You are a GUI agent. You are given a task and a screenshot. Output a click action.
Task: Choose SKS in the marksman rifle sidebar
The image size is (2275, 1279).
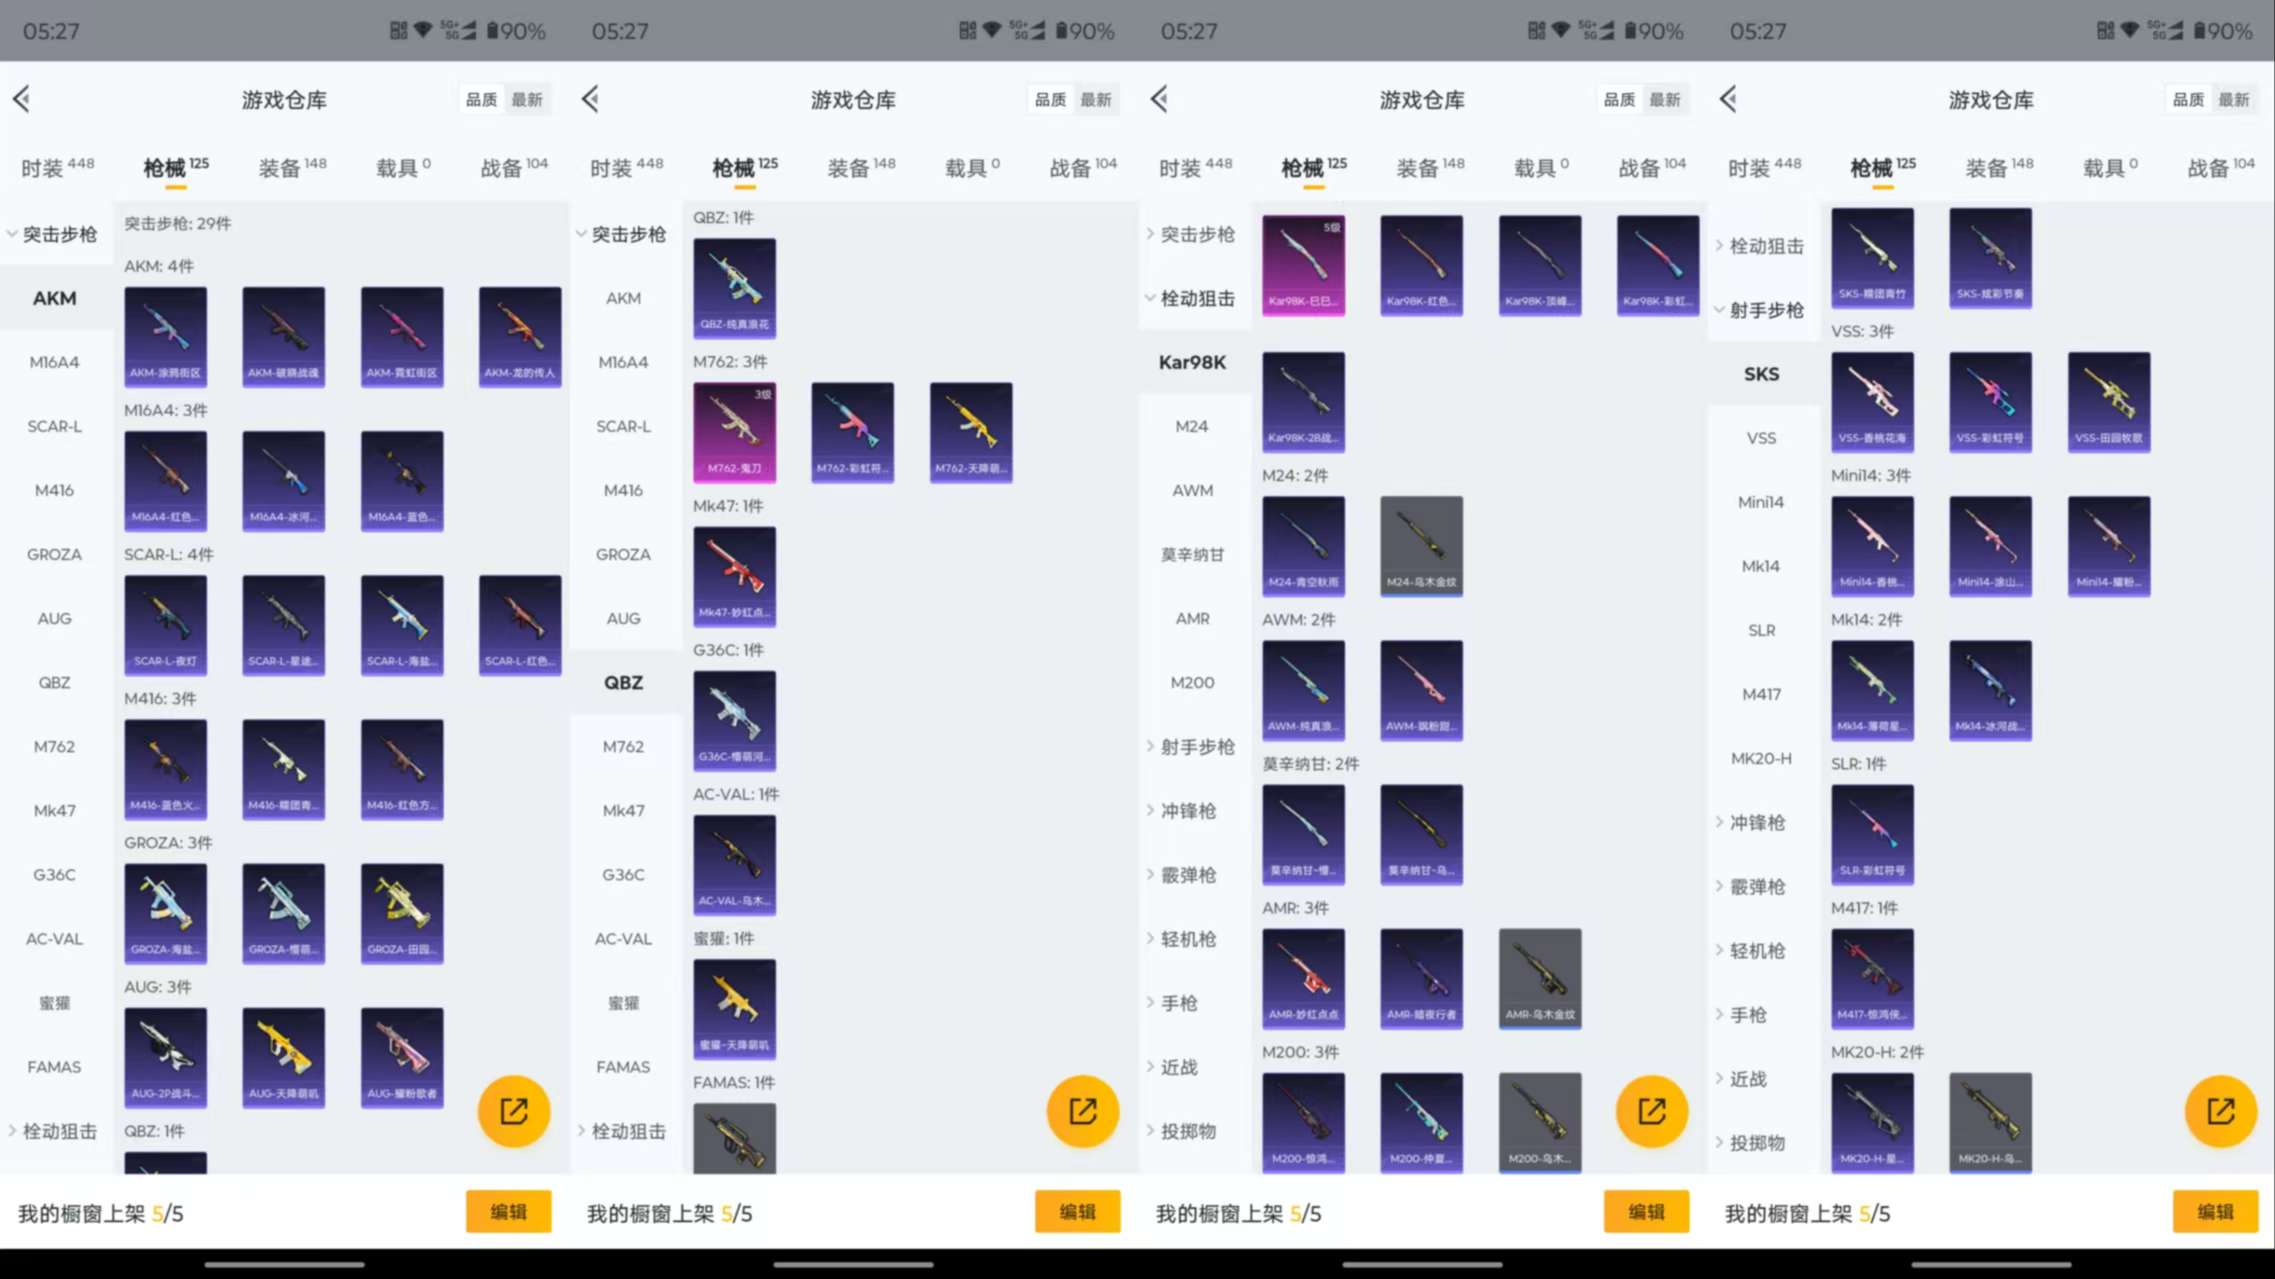point(1761,373)
